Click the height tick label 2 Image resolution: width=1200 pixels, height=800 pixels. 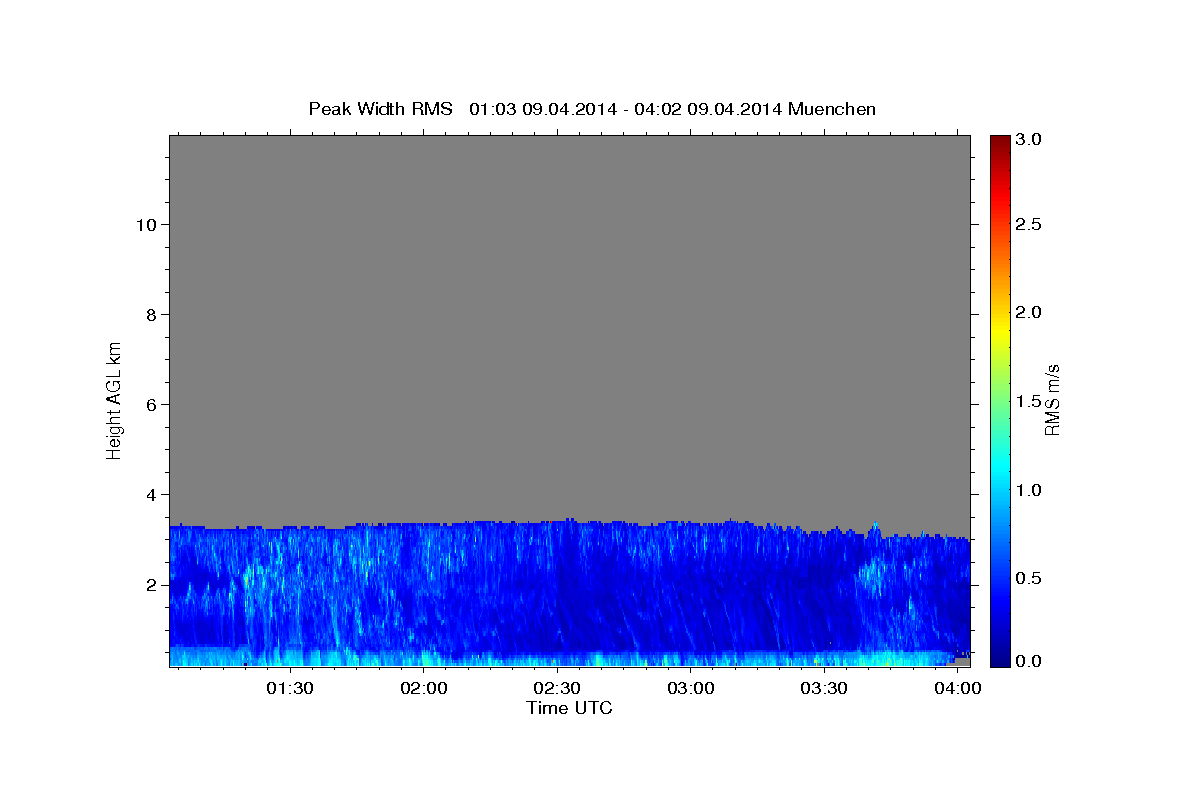(x=150, y=584)
